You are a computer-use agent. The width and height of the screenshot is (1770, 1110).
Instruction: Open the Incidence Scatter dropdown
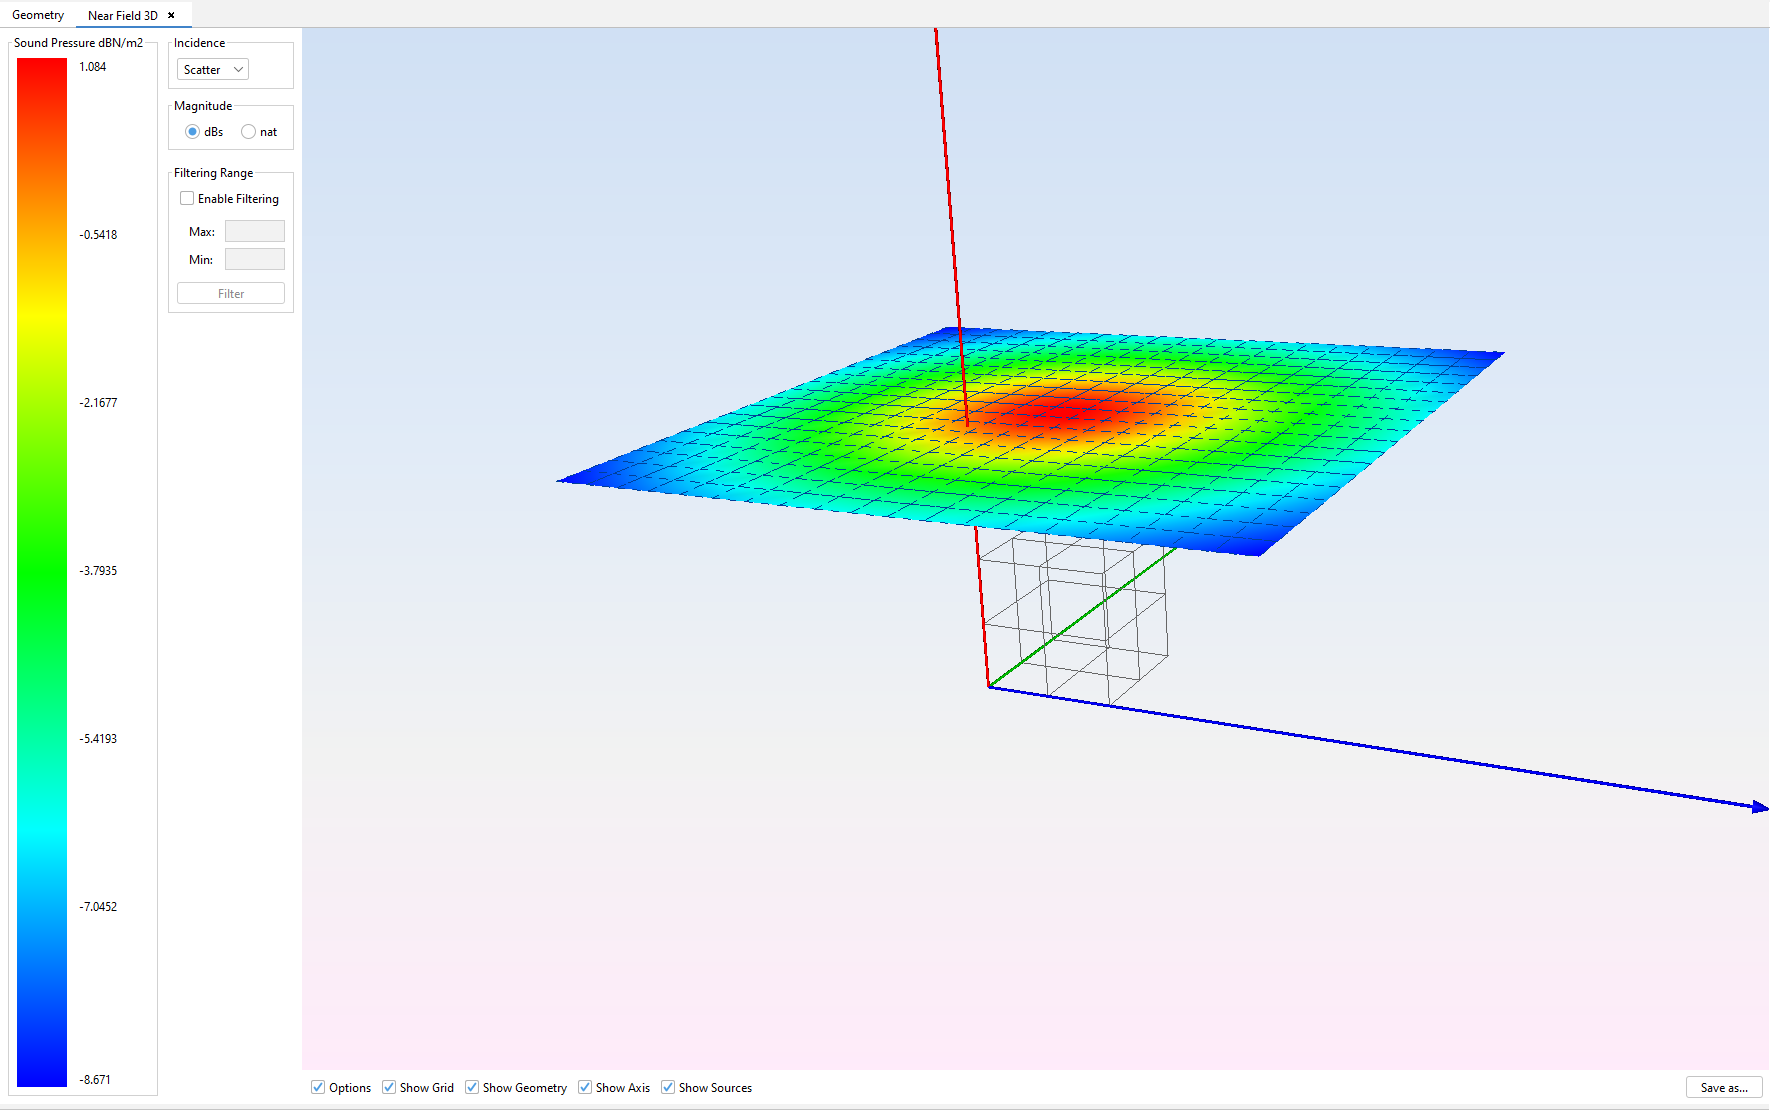[213, 70]
